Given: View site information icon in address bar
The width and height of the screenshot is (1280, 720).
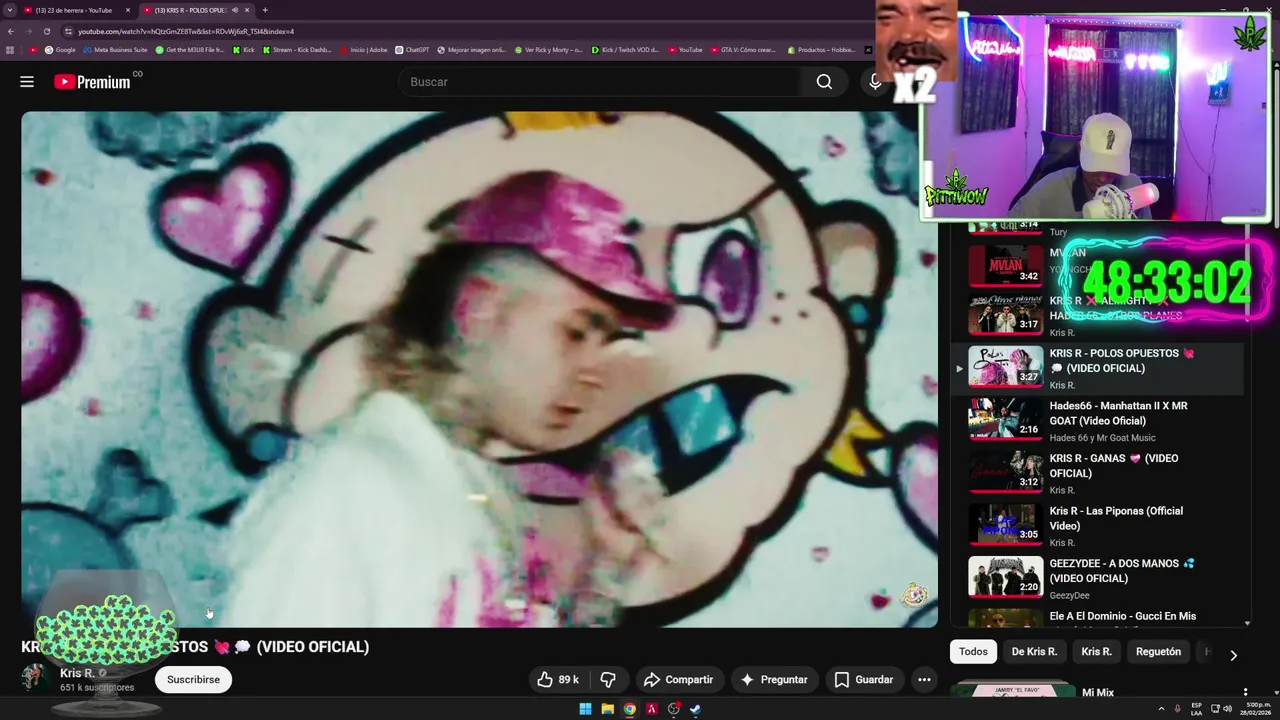Looking at the screenshot, I should point(68,31).
